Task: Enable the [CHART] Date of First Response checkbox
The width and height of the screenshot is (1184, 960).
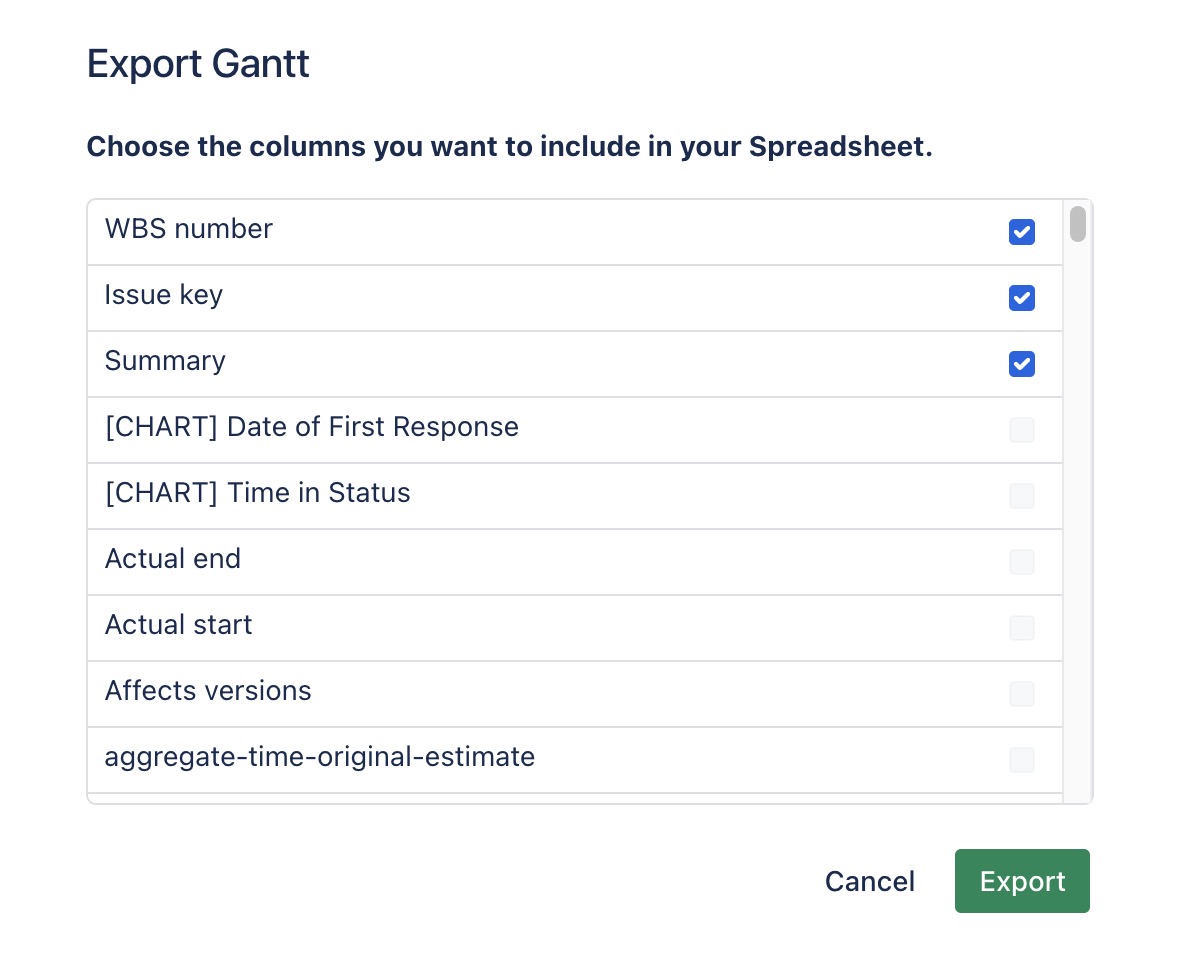Action: pos(1021,430)
